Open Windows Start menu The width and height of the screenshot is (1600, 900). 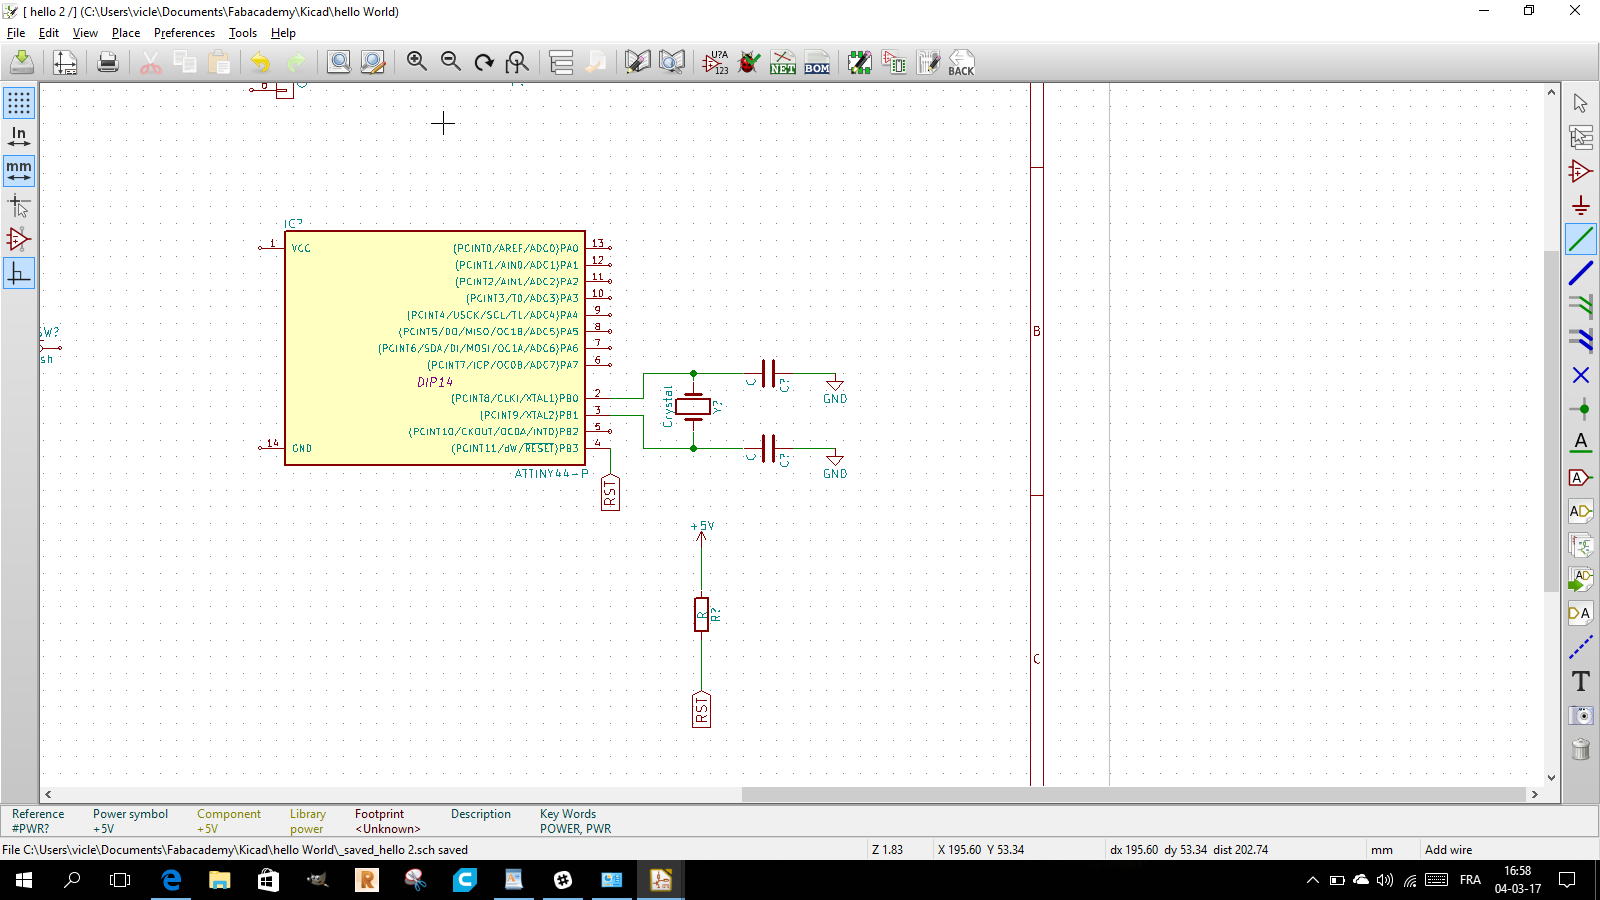pos(24,880)
